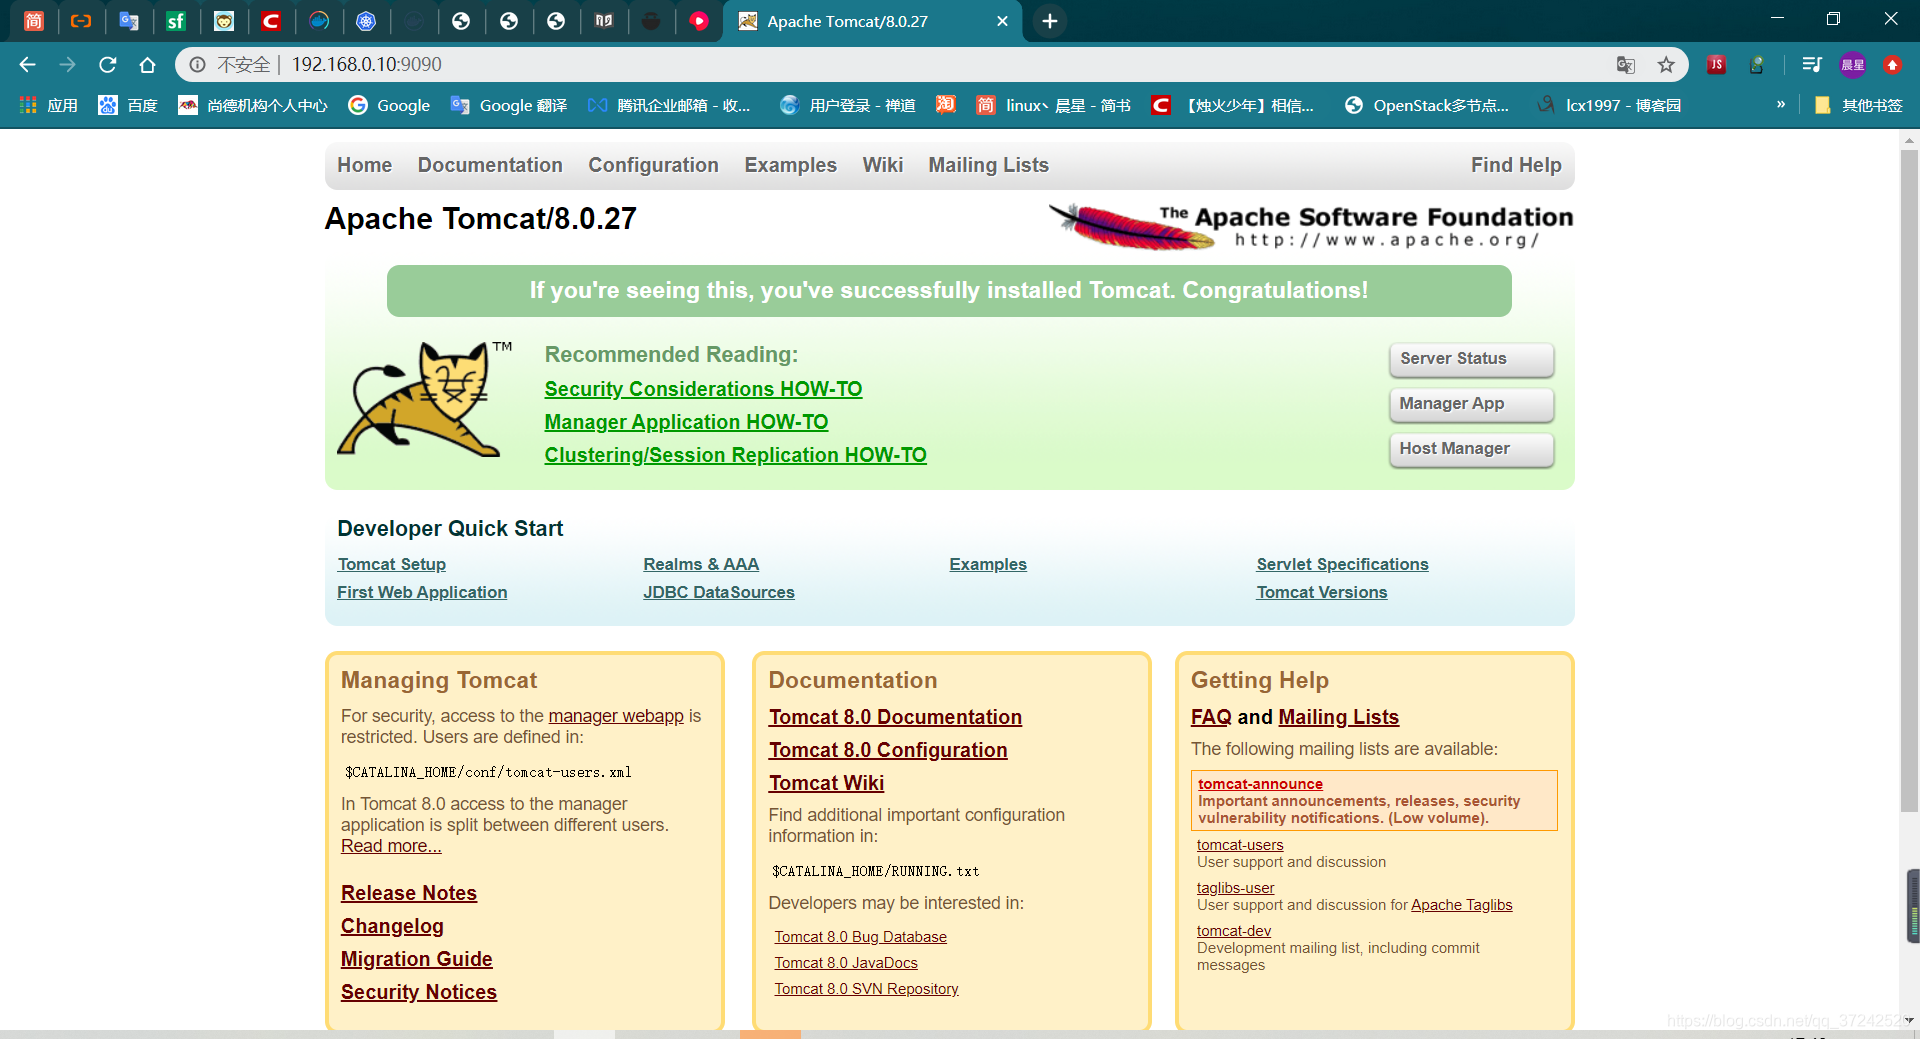
Task: Open Security Considerations HOW-TO
Action: coord(703,389)
